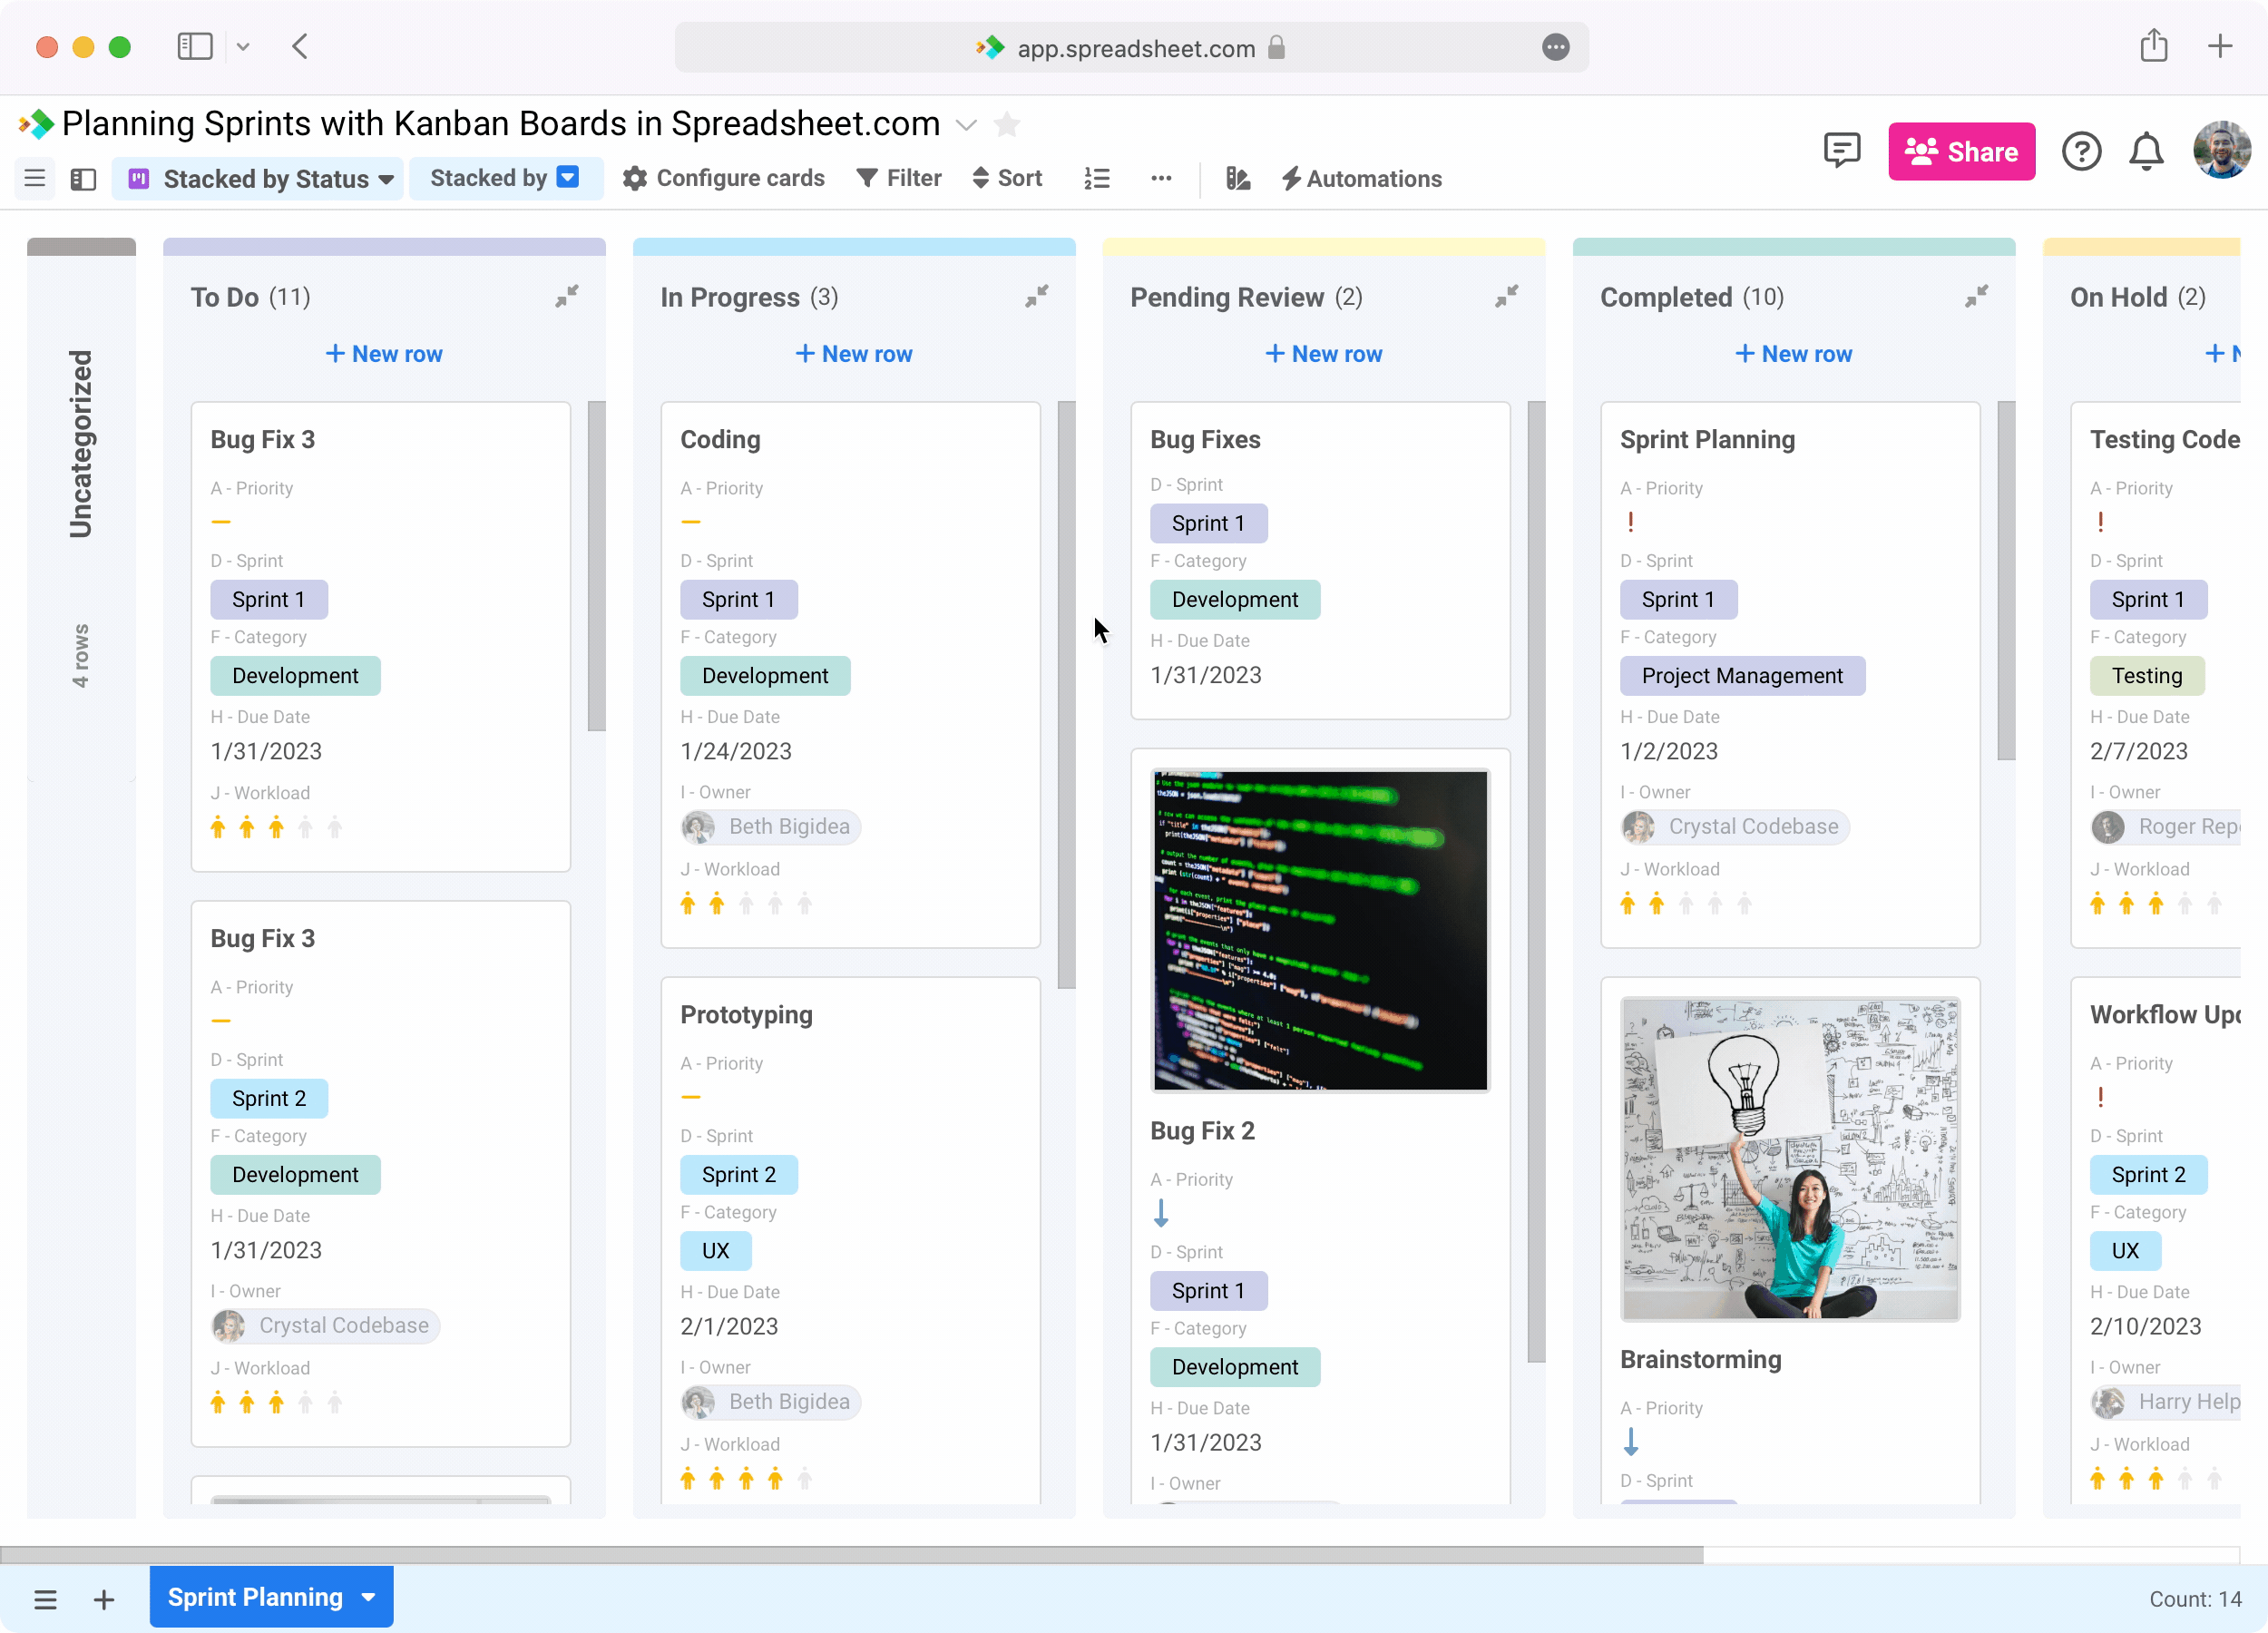
Task: Open the Sprint Planning sheet dropdown
Action: click(366, 1597)
